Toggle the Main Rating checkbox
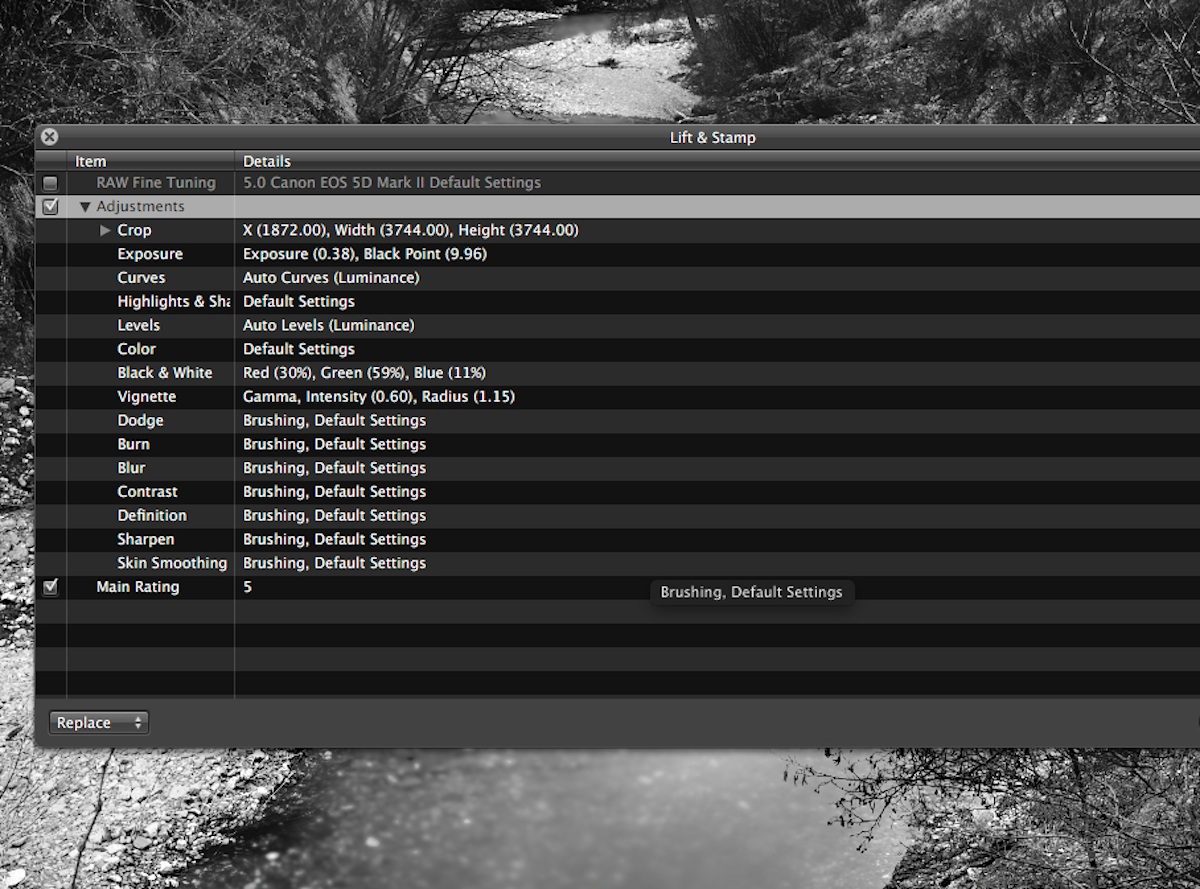This screenshot has width=1200, height=889. [x=51, y=587]
